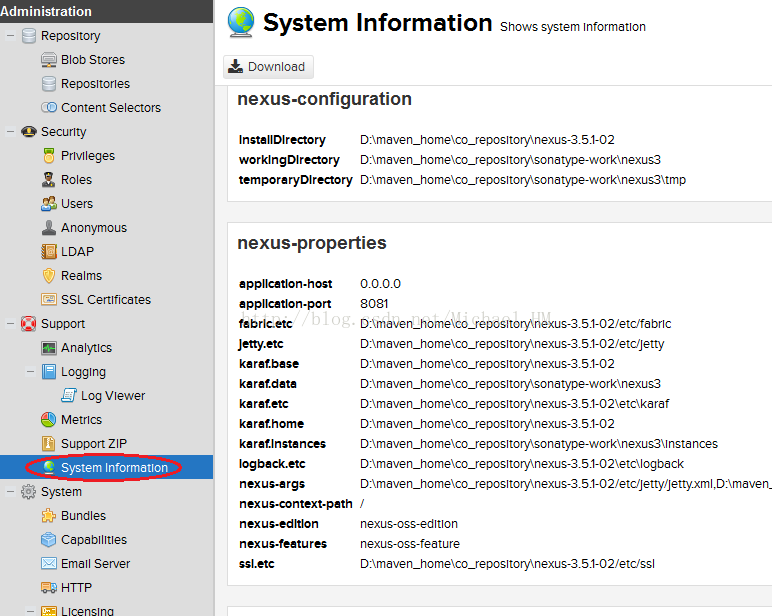
Task: Open Anonymous access settings
Action: (94, 228)
